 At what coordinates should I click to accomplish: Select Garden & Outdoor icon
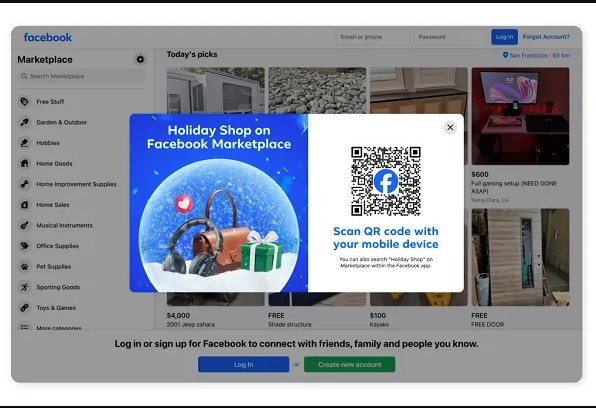[25, 122]
